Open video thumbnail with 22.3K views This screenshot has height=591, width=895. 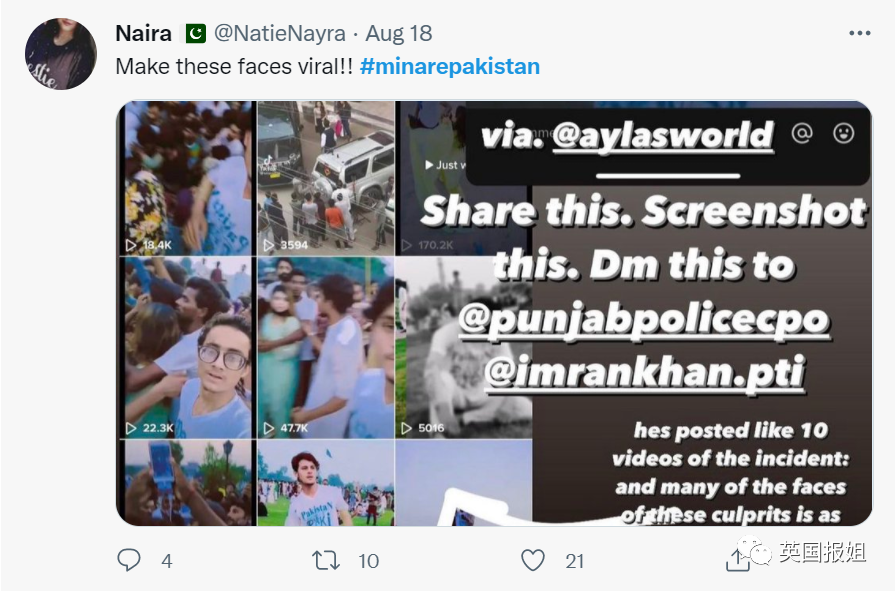coord(186,348)
